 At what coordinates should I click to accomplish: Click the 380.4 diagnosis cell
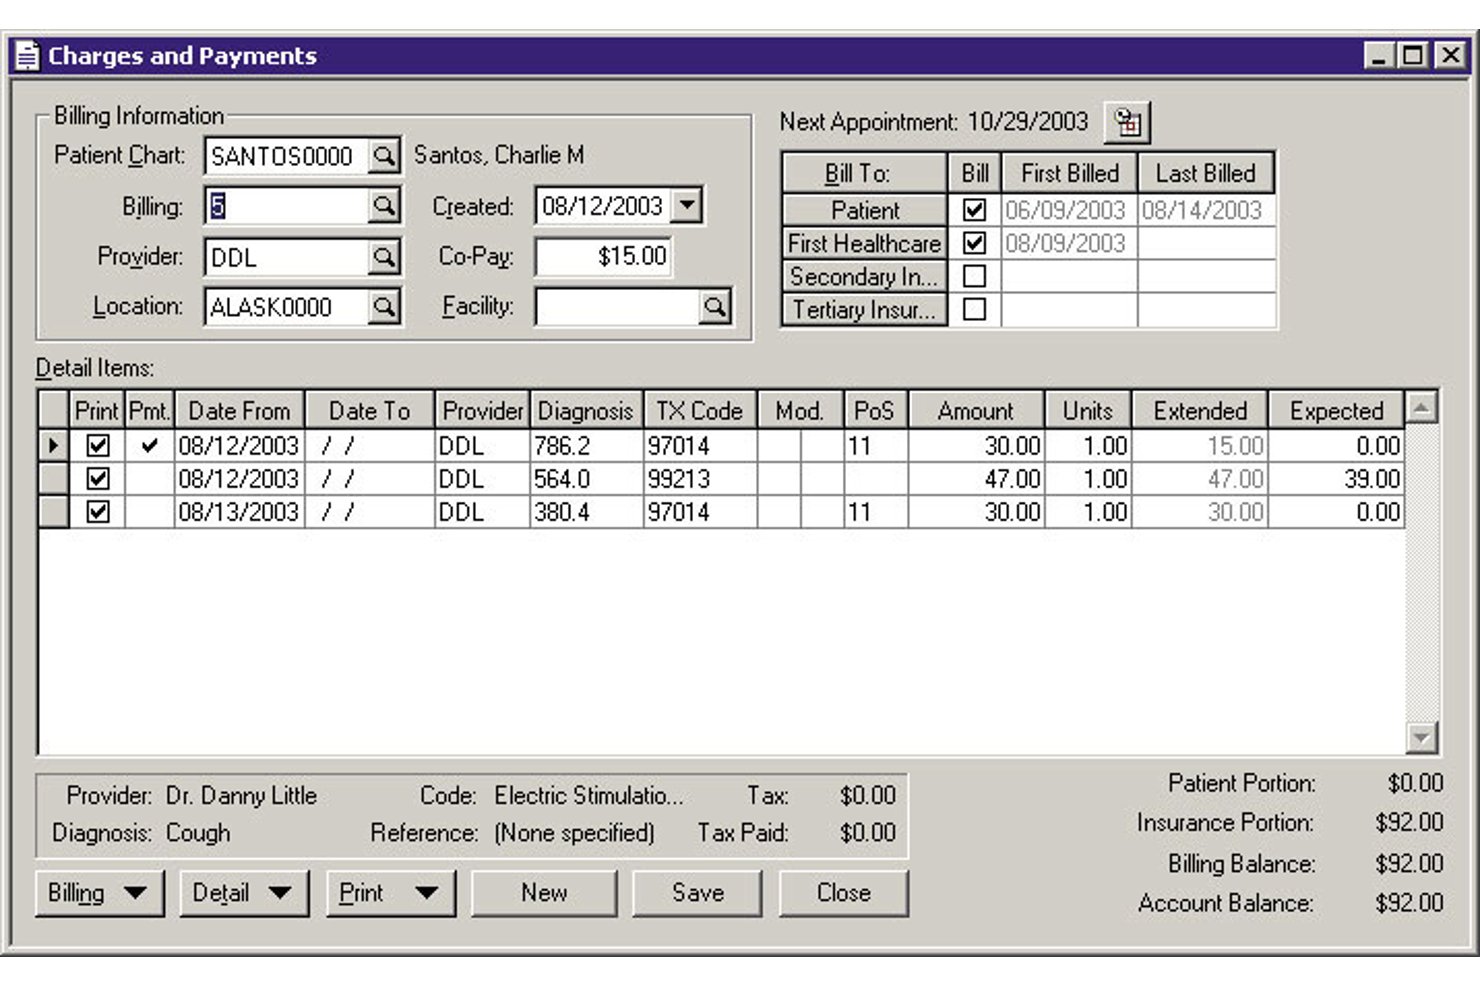[x=587, y=511]
